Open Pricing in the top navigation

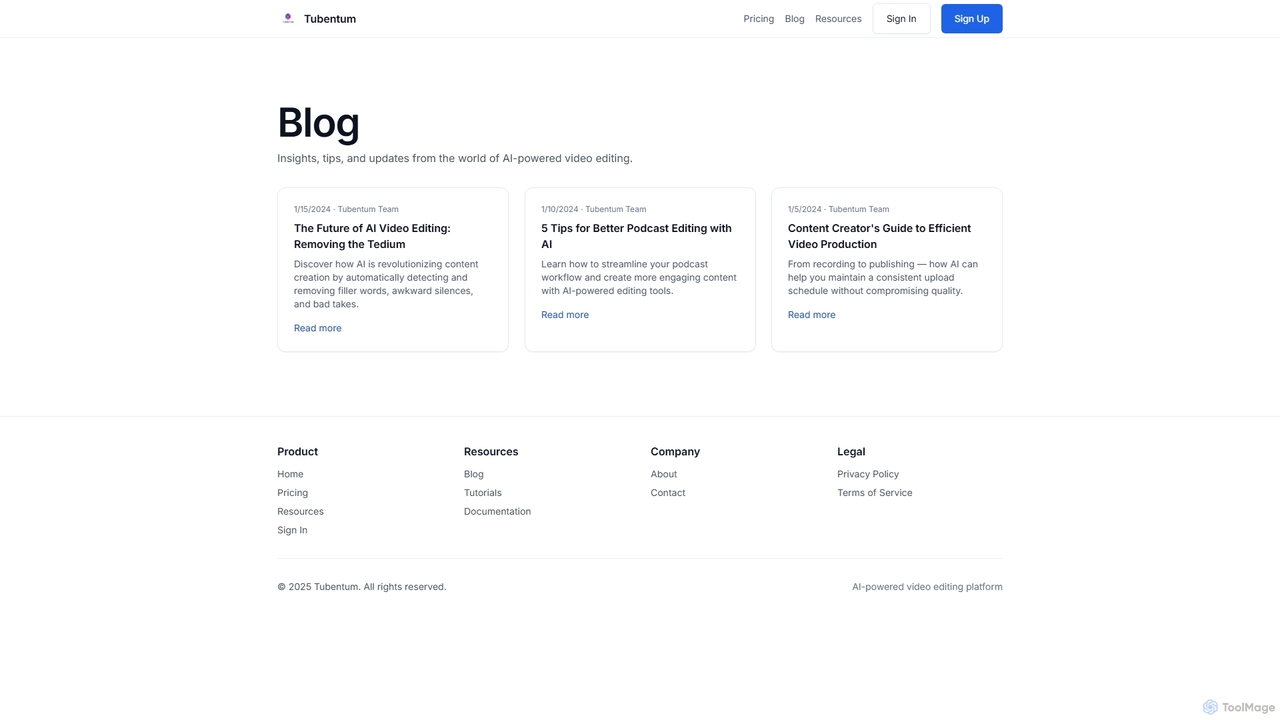click(759, 19)
